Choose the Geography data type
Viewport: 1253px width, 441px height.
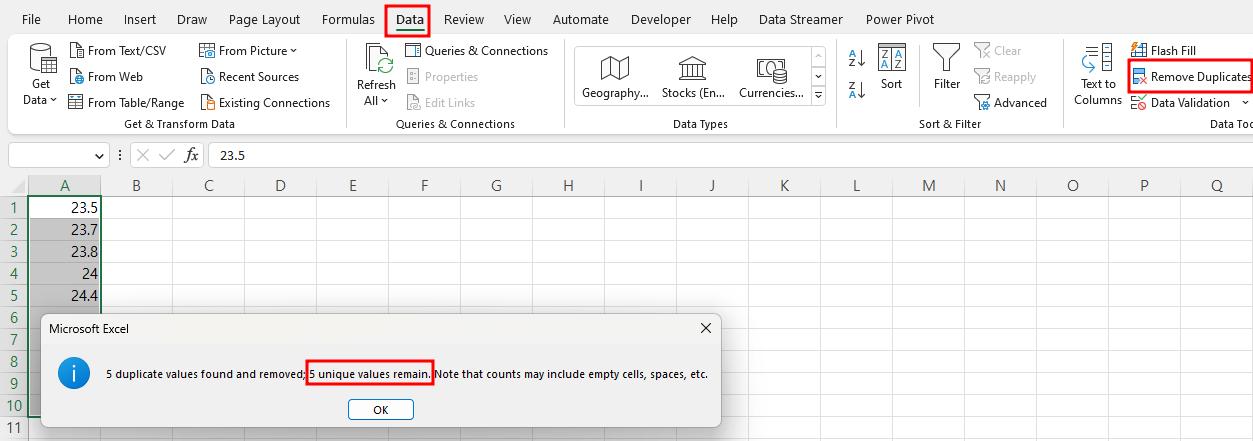tap(614, 77)
